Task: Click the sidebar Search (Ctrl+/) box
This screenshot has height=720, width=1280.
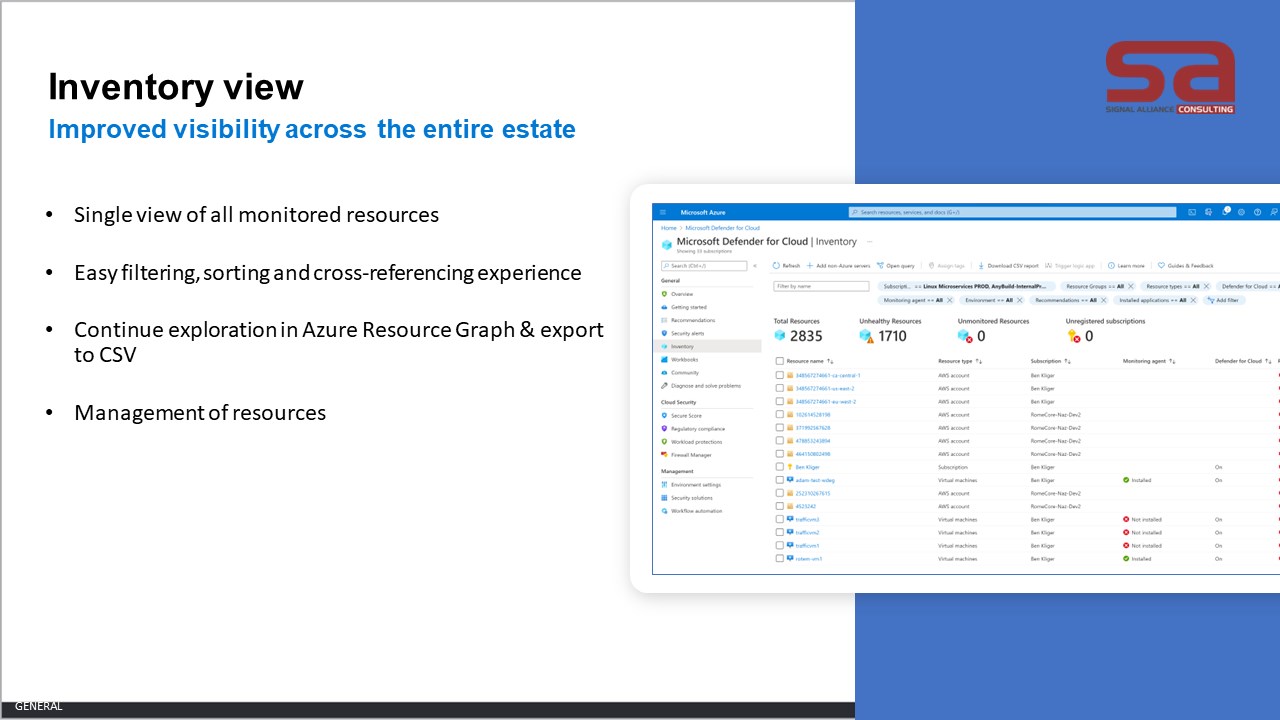Action: tap(704, 266)
